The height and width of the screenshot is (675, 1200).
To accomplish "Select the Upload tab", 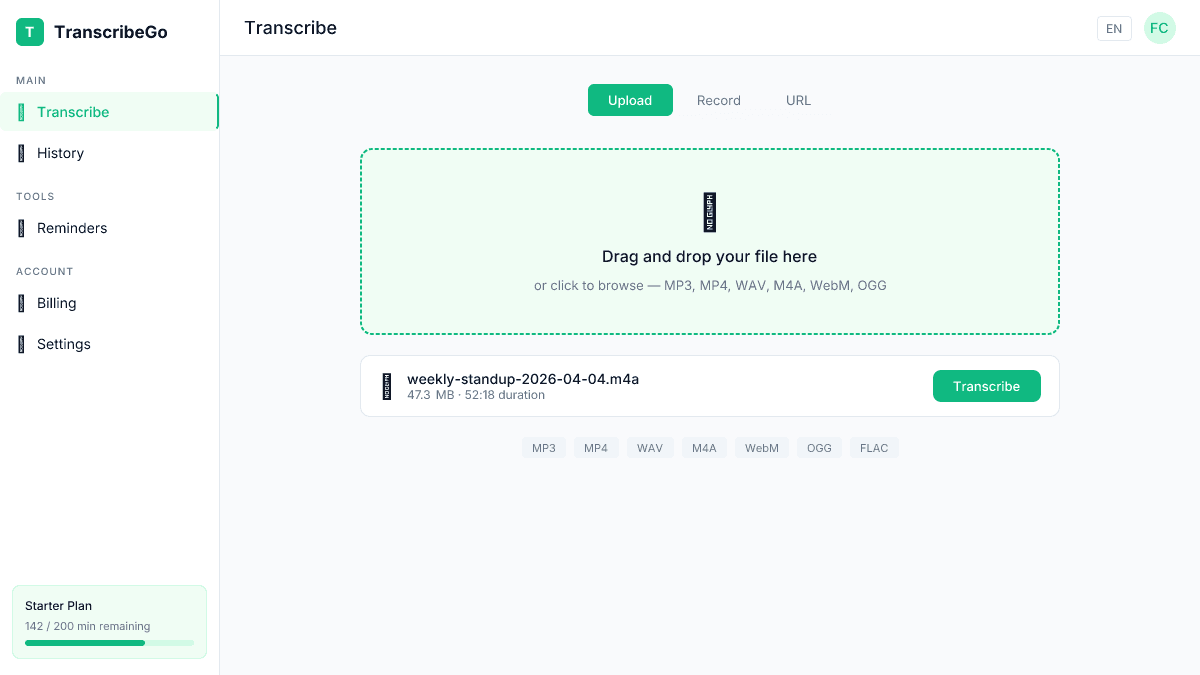I will tap(630, 100).
